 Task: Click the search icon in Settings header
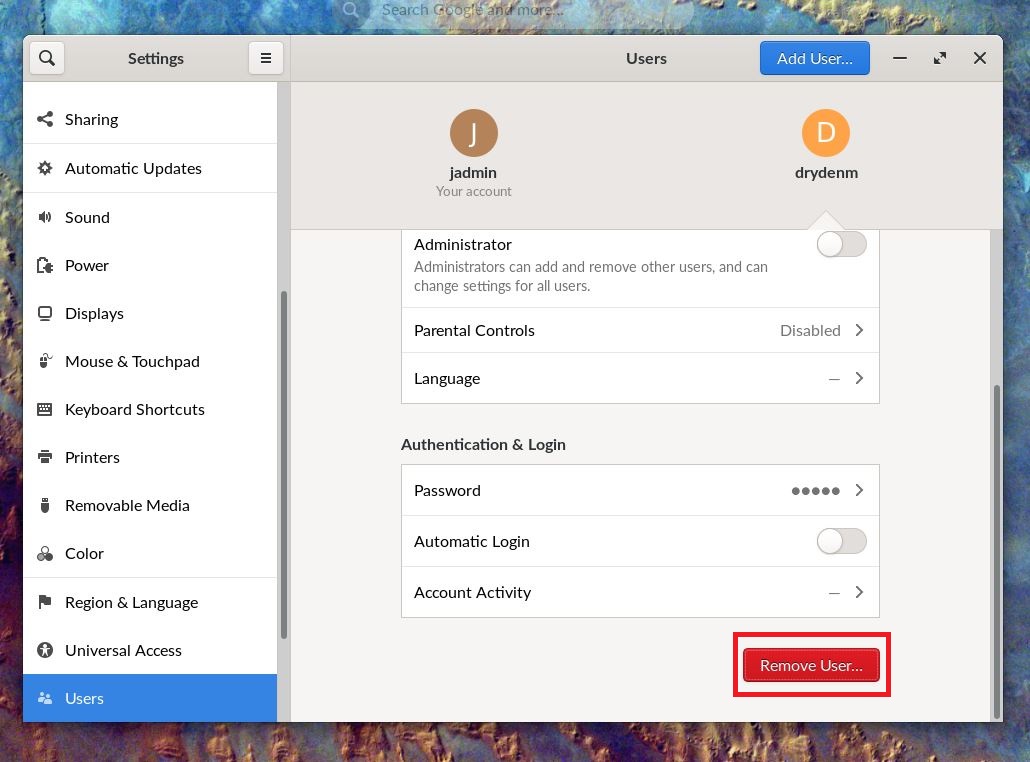tap(47, 58)
